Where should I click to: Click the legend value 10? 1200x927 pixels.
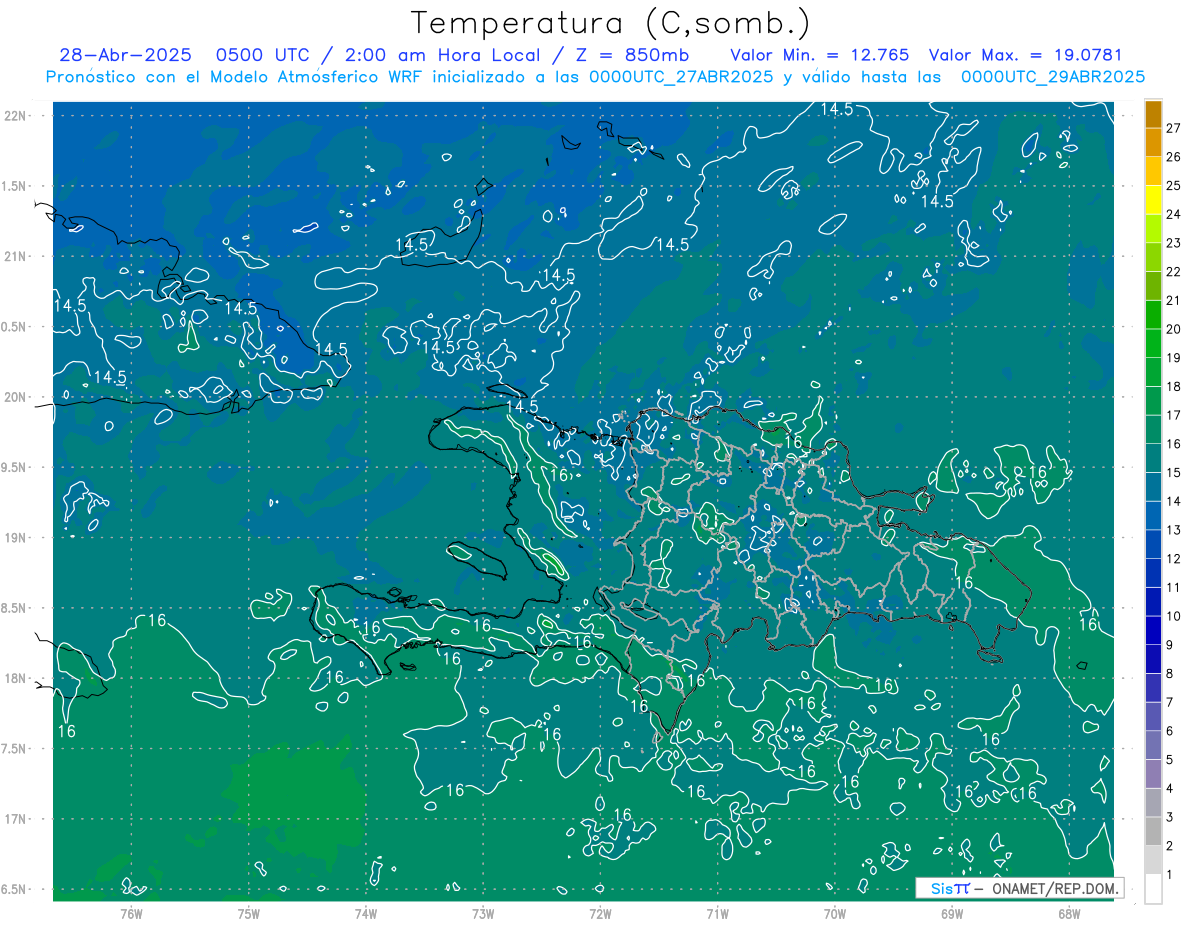1174,616
